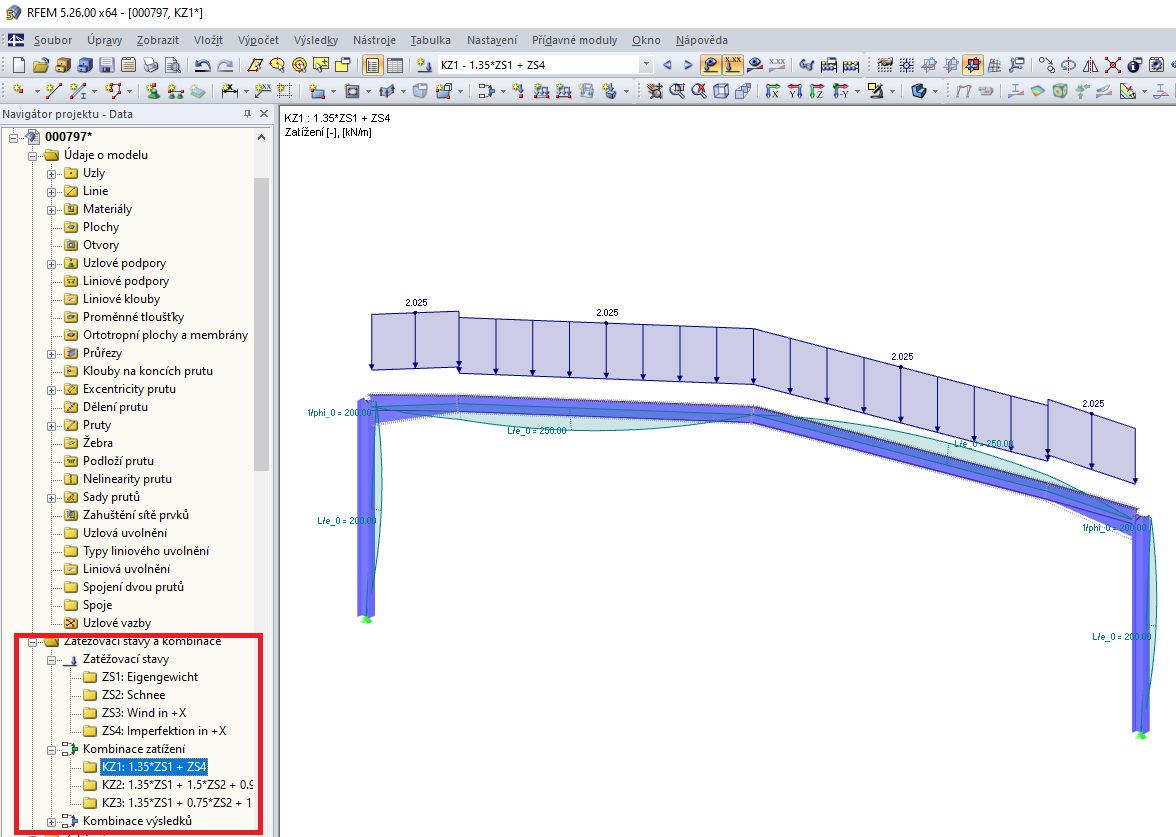Viewport: 1176px width, 837px height.
Task: Open the Soubor menu
Action: click(x=52, y=40)
